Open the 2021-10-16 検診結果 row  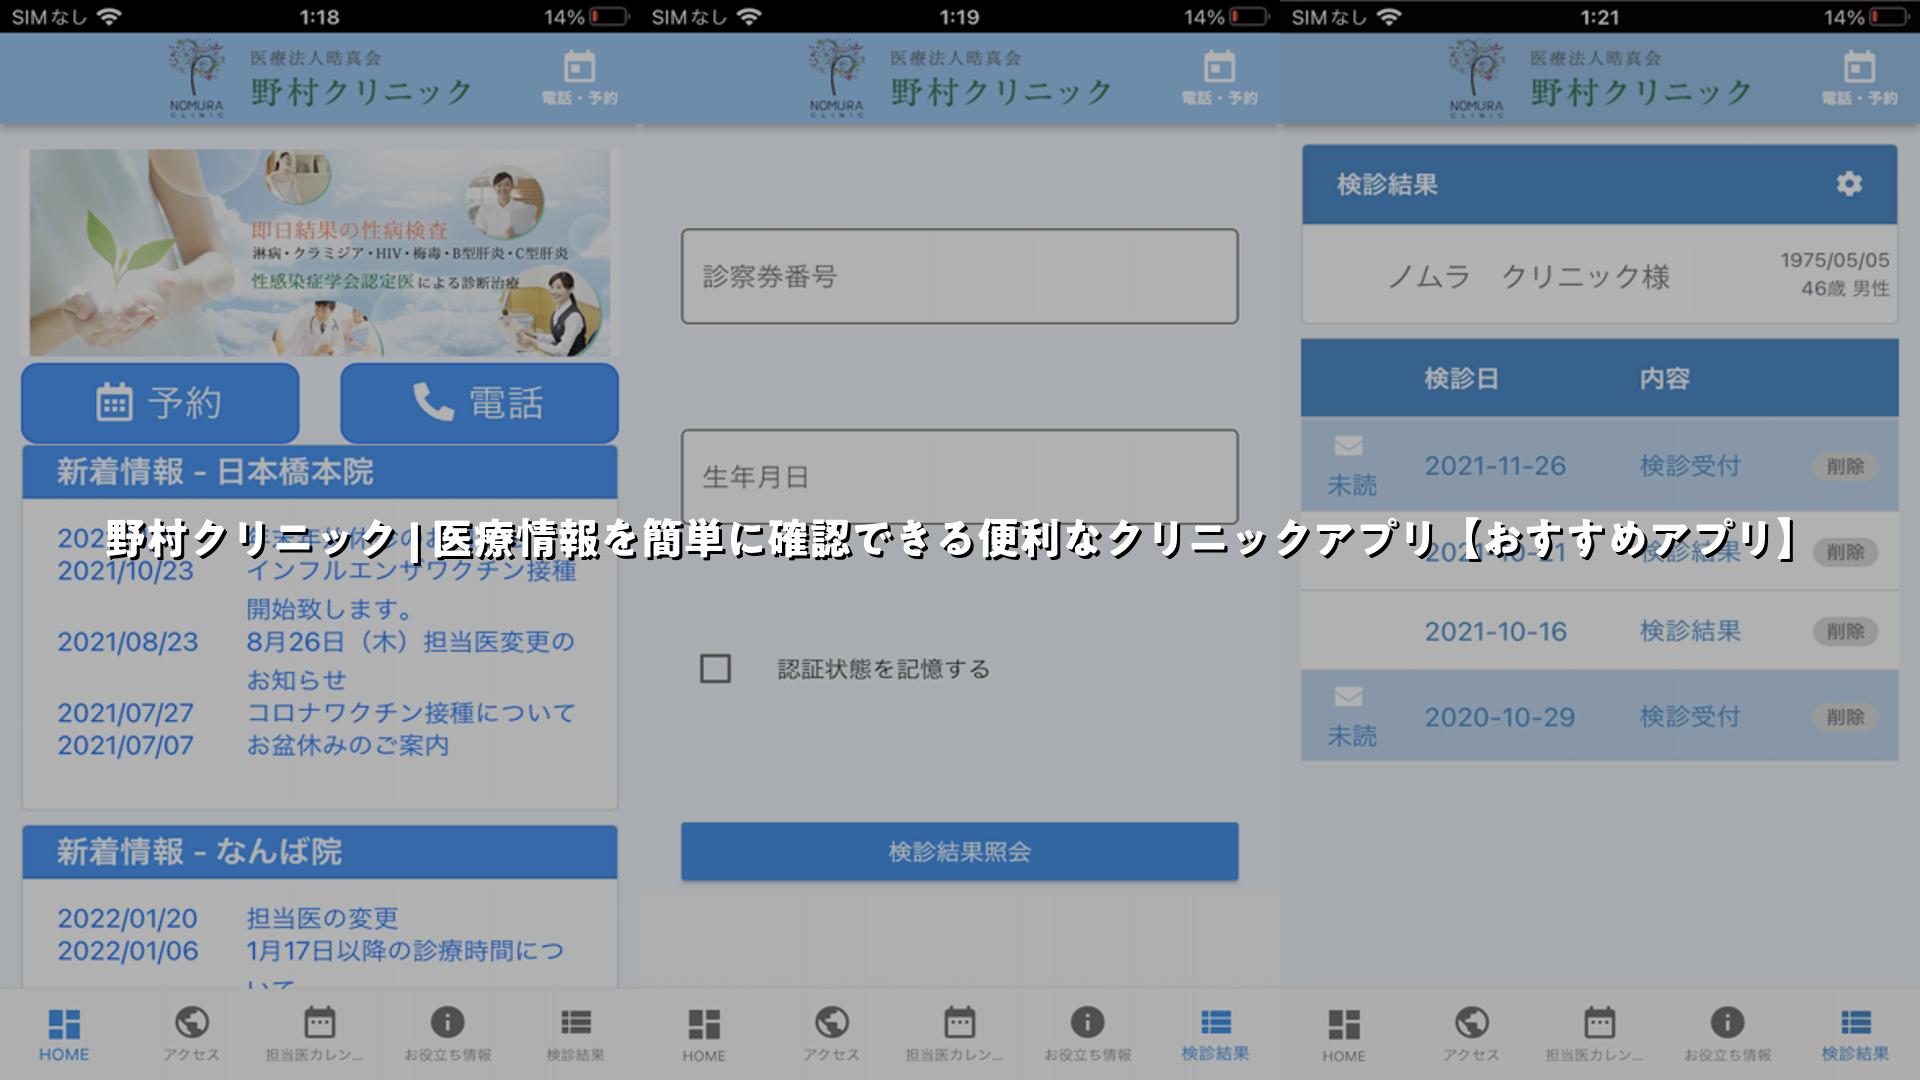click(1599, 631)
